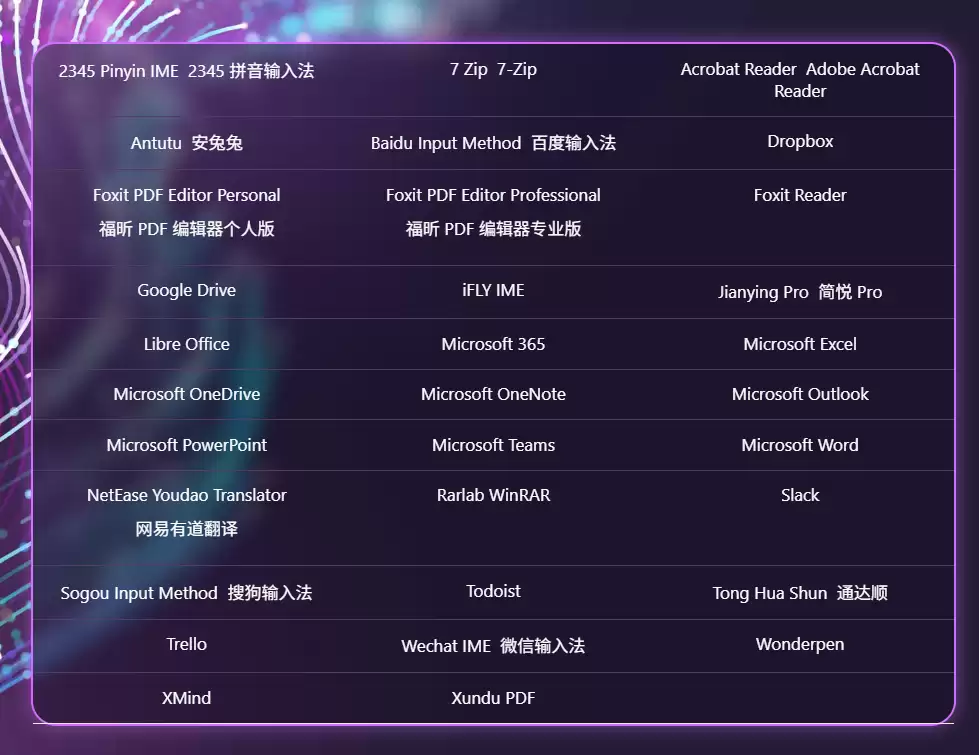Open the Adobe Acrobat Reader entry
The width and height of the screenshot is (979, 755).
[800, 80]
